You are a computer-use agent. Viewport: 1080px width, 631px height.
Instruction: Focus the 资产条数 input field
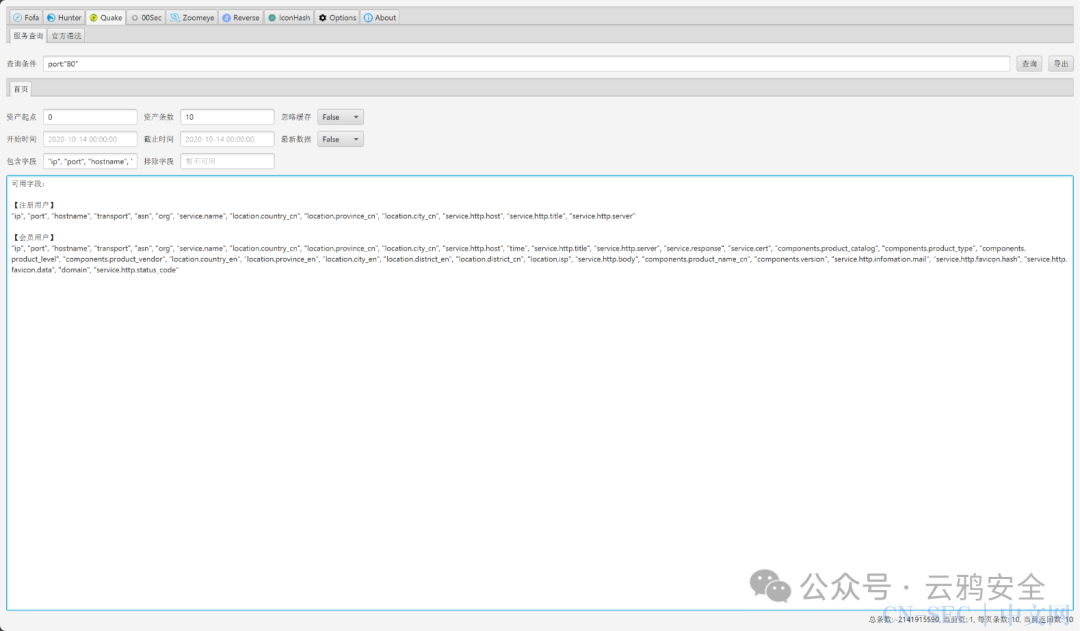[227, 117]
